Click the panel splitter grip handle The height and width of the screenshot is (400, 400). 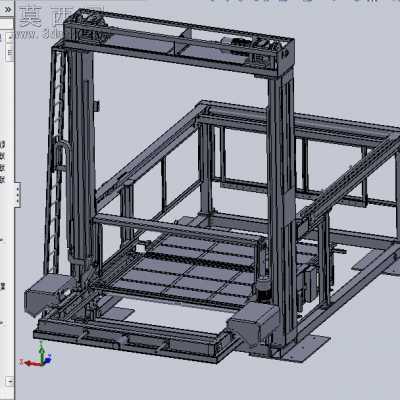coord(18,194)
